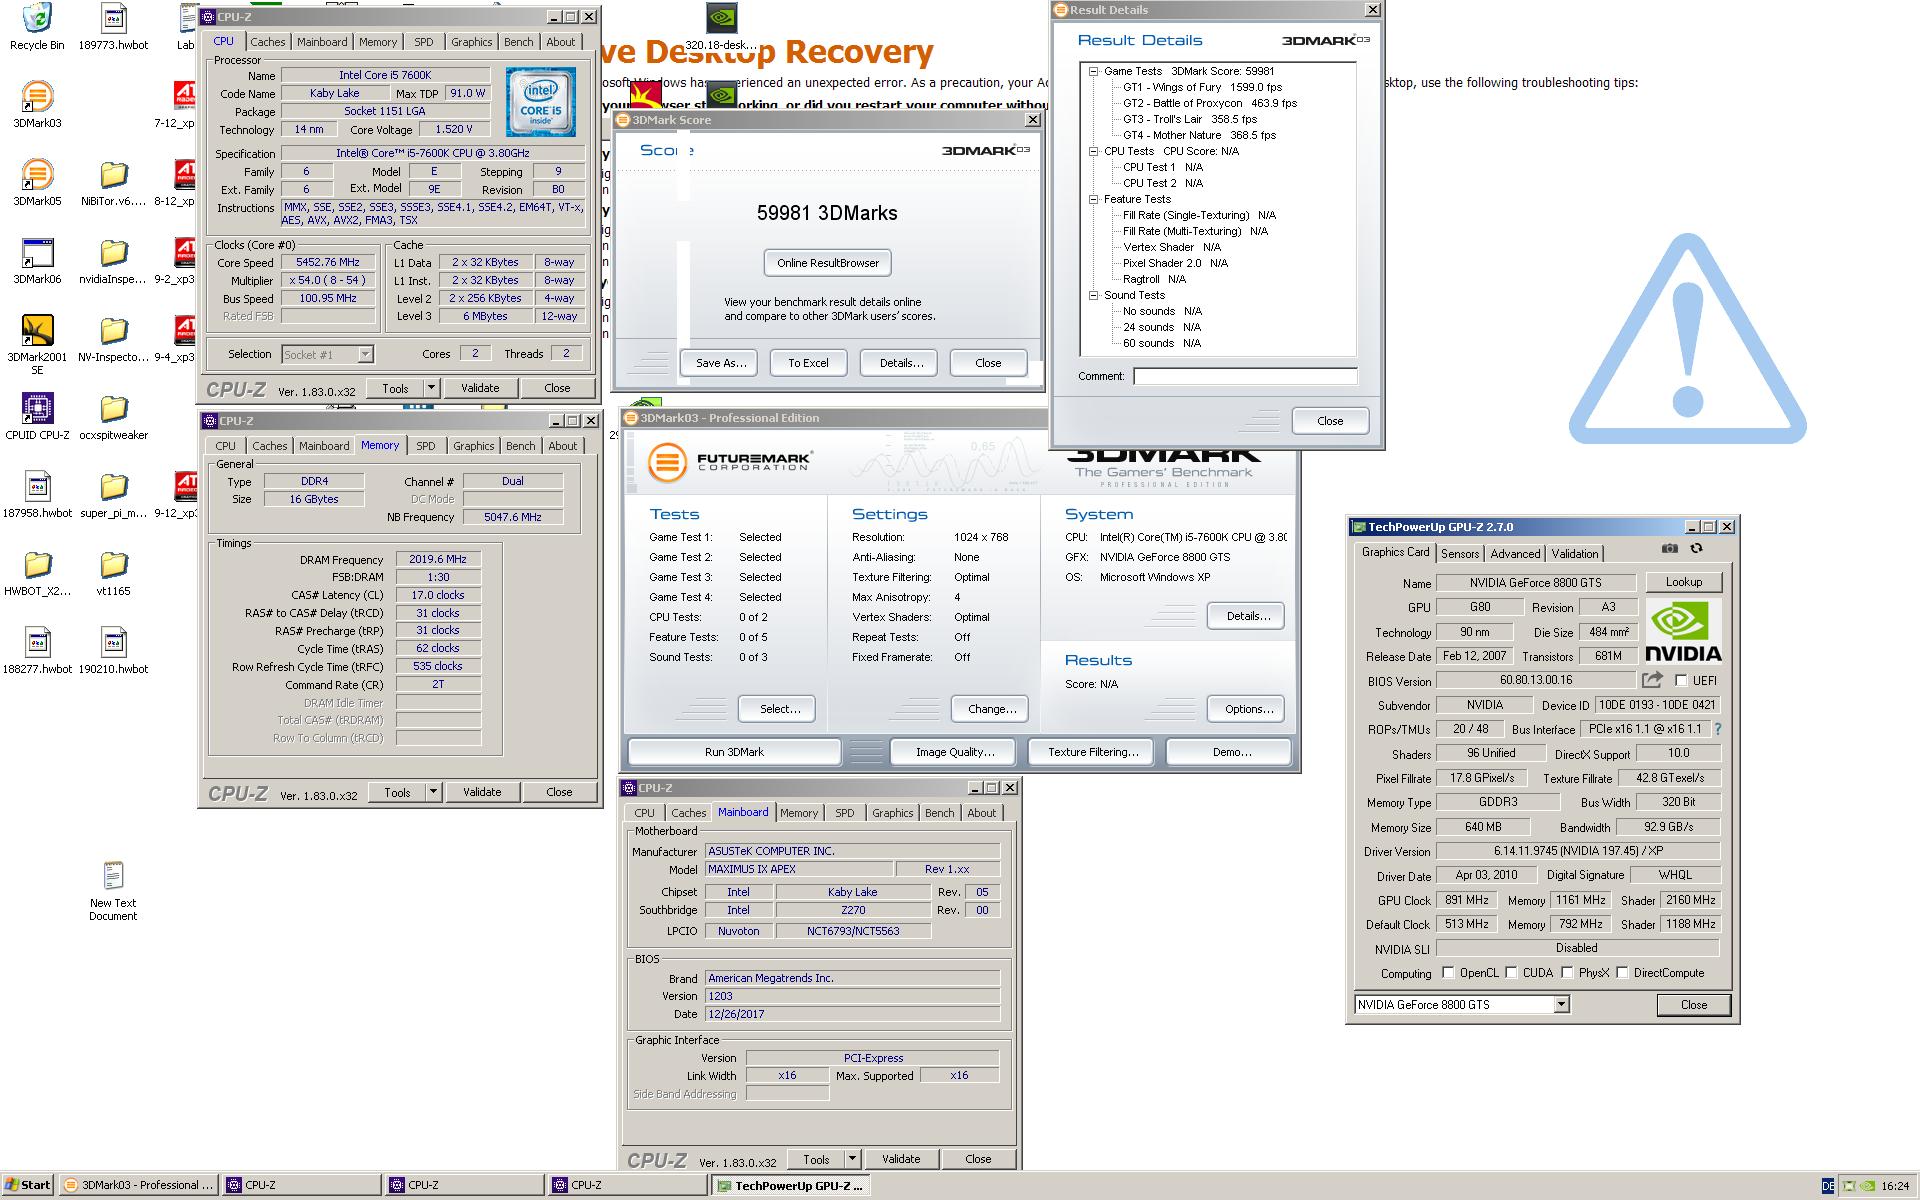This screenshot has width=1920, height=1200.
Task: Switch to TechPowerUp GPU-Z taskbar item
Action: coord(791,1186)
